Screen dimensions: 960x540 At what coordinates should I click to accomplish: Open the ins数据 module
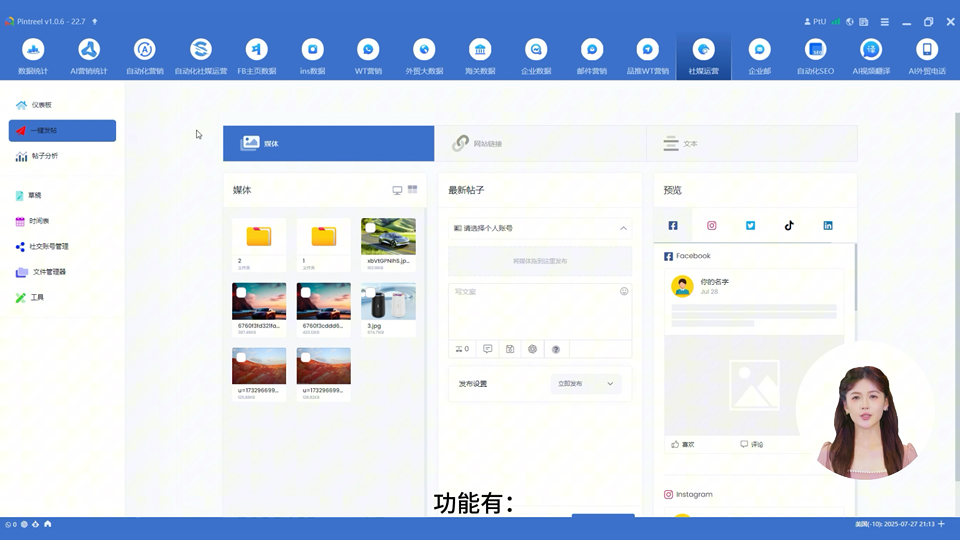[x=312, y=56]
